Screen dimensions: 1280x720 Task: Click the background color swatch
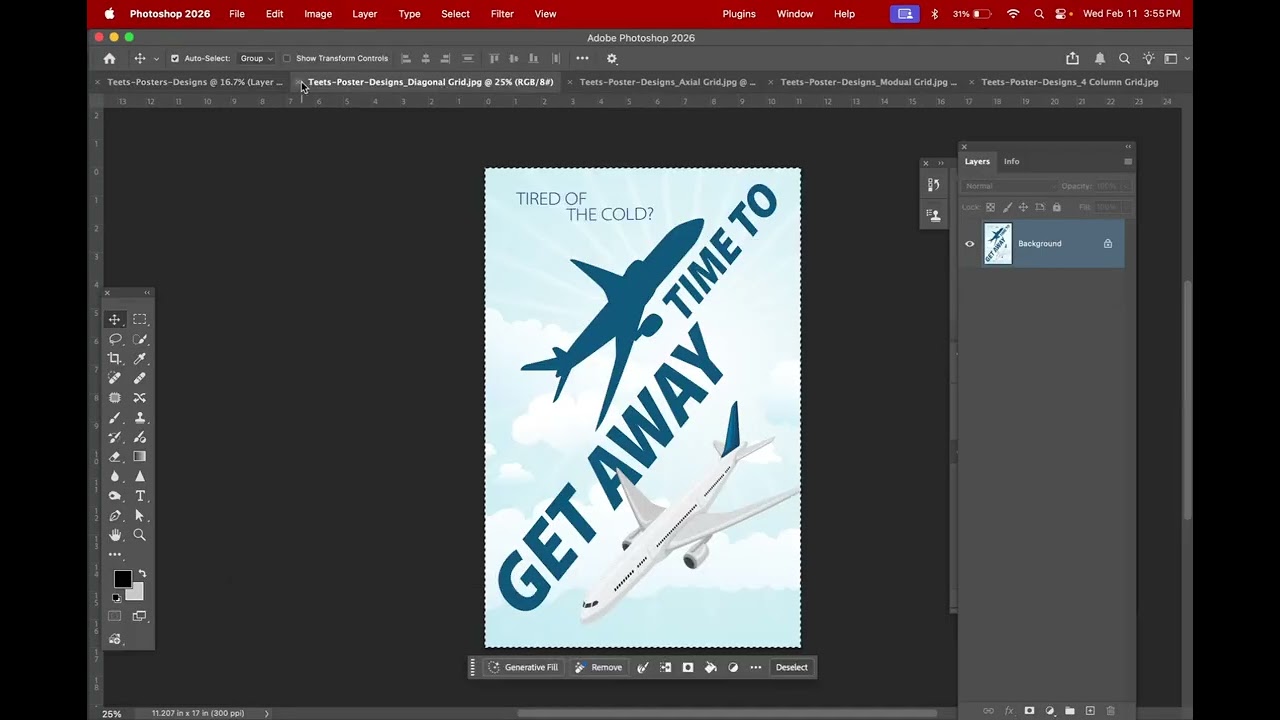coord(136,593)
